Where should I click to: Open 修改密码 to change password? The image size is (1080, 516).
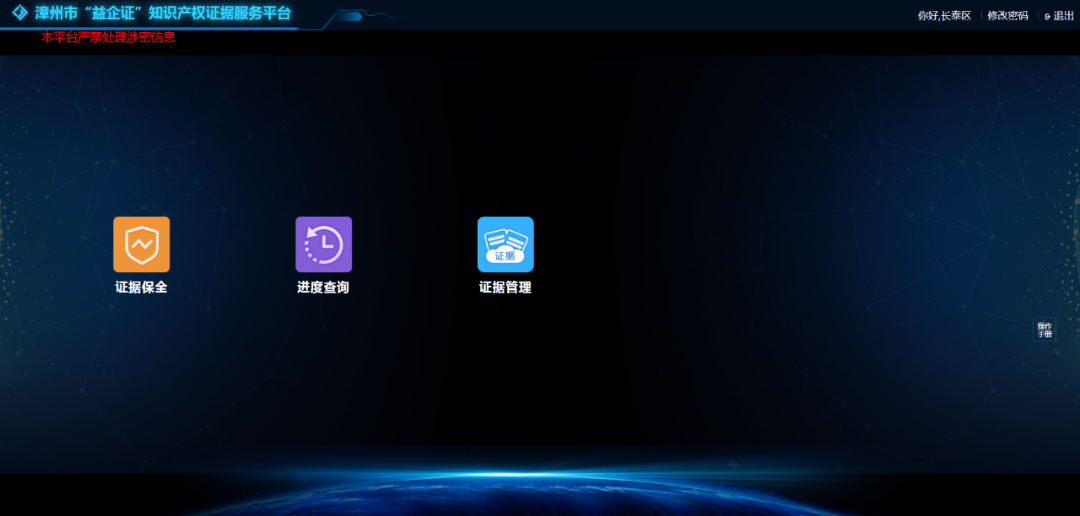click(x=1007, y=16)
